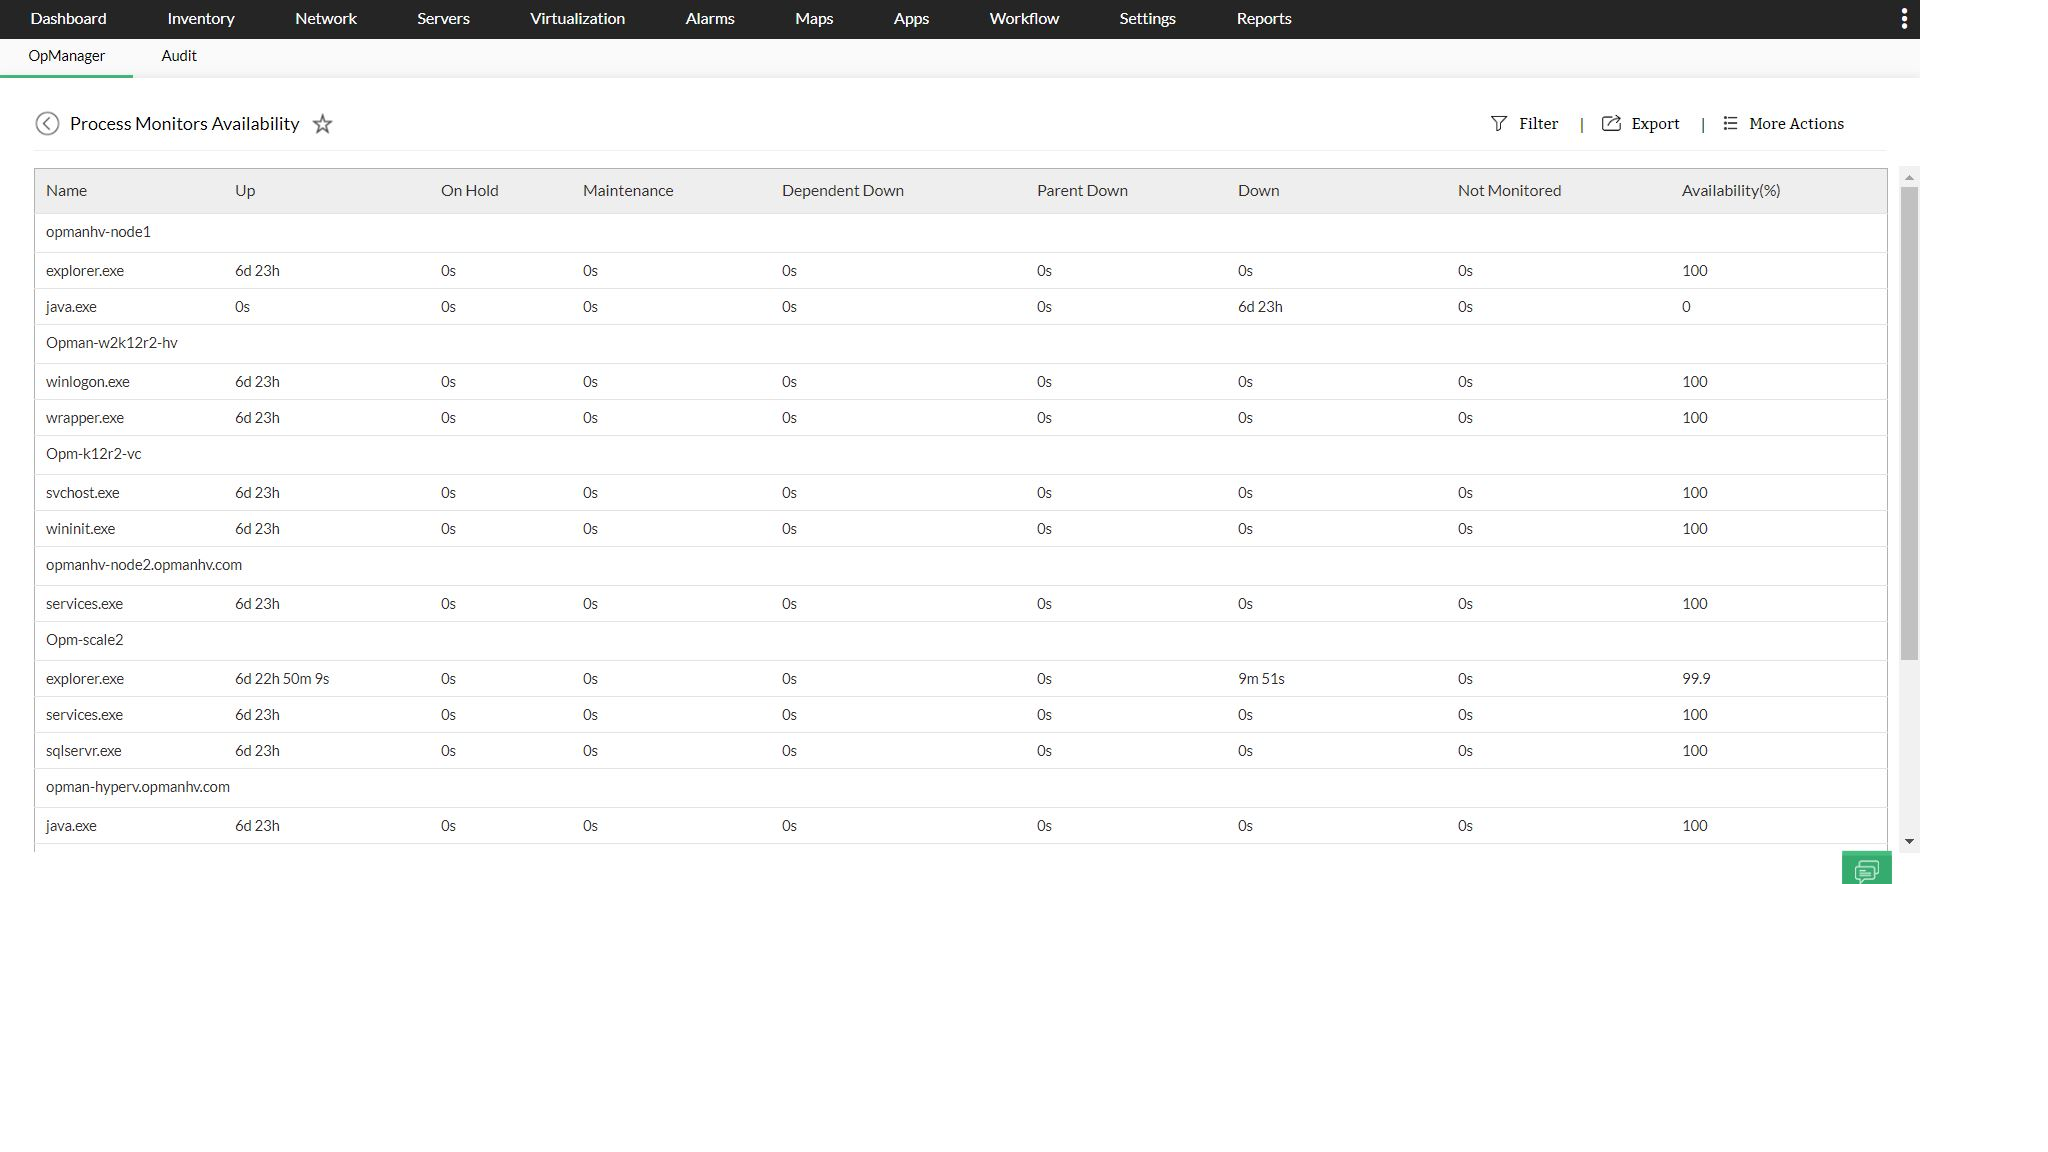Open the Alarms menu
The width and height of the screenshot is (2048, 1152).
(709, 19)
